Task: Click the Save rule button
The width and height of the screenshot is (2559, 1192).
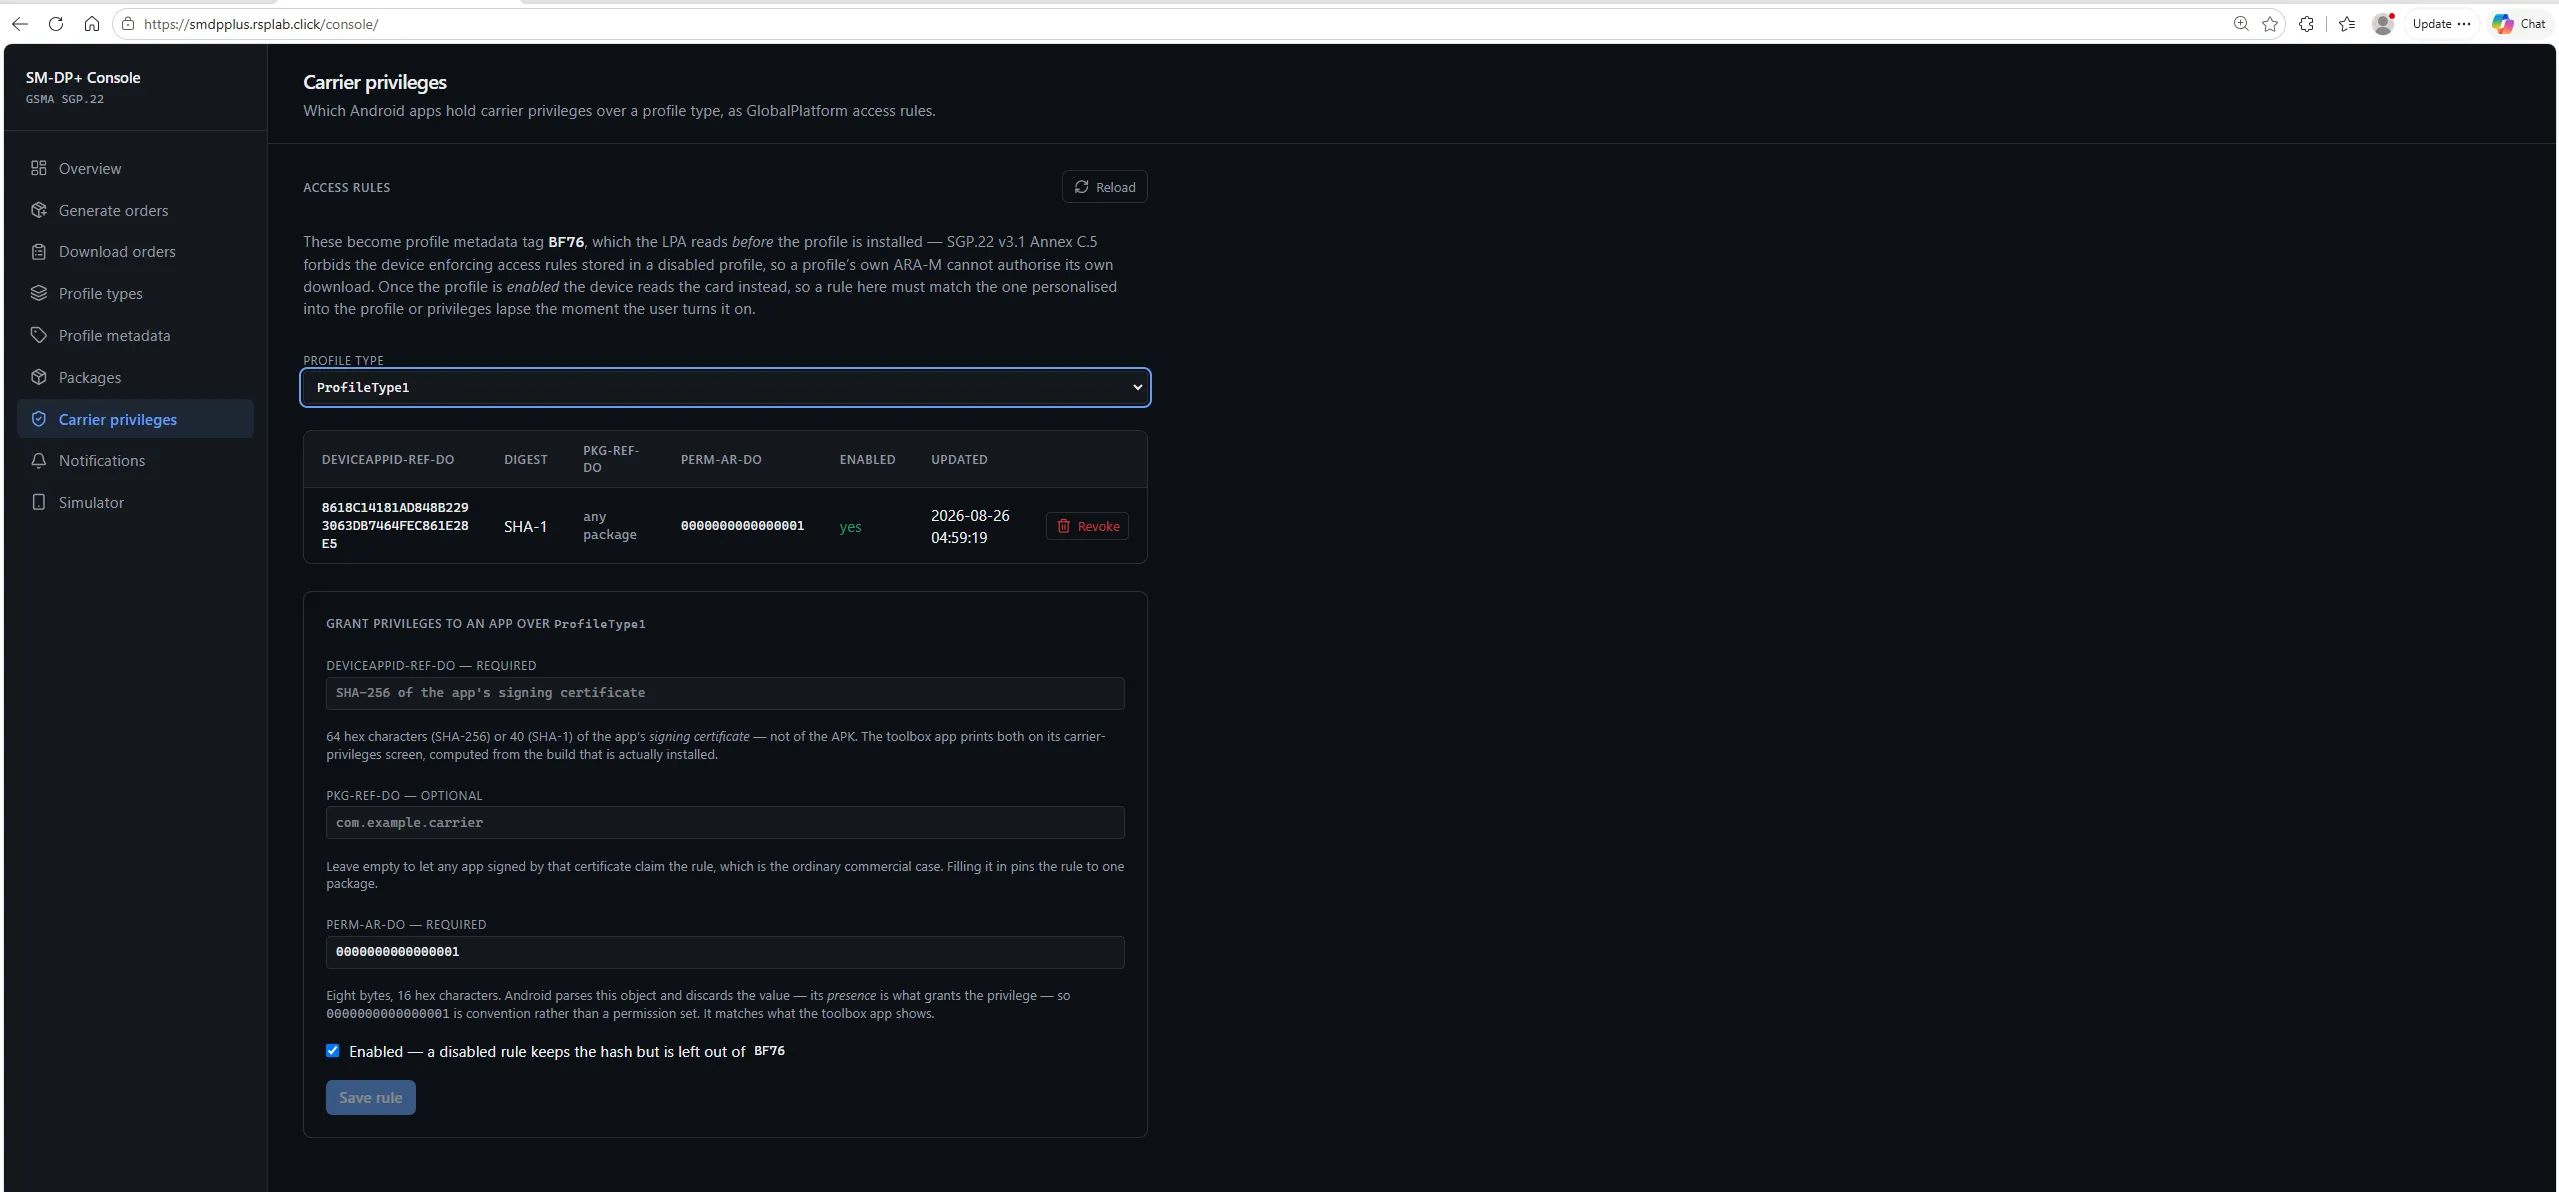Action: [x=370, y=1097]
